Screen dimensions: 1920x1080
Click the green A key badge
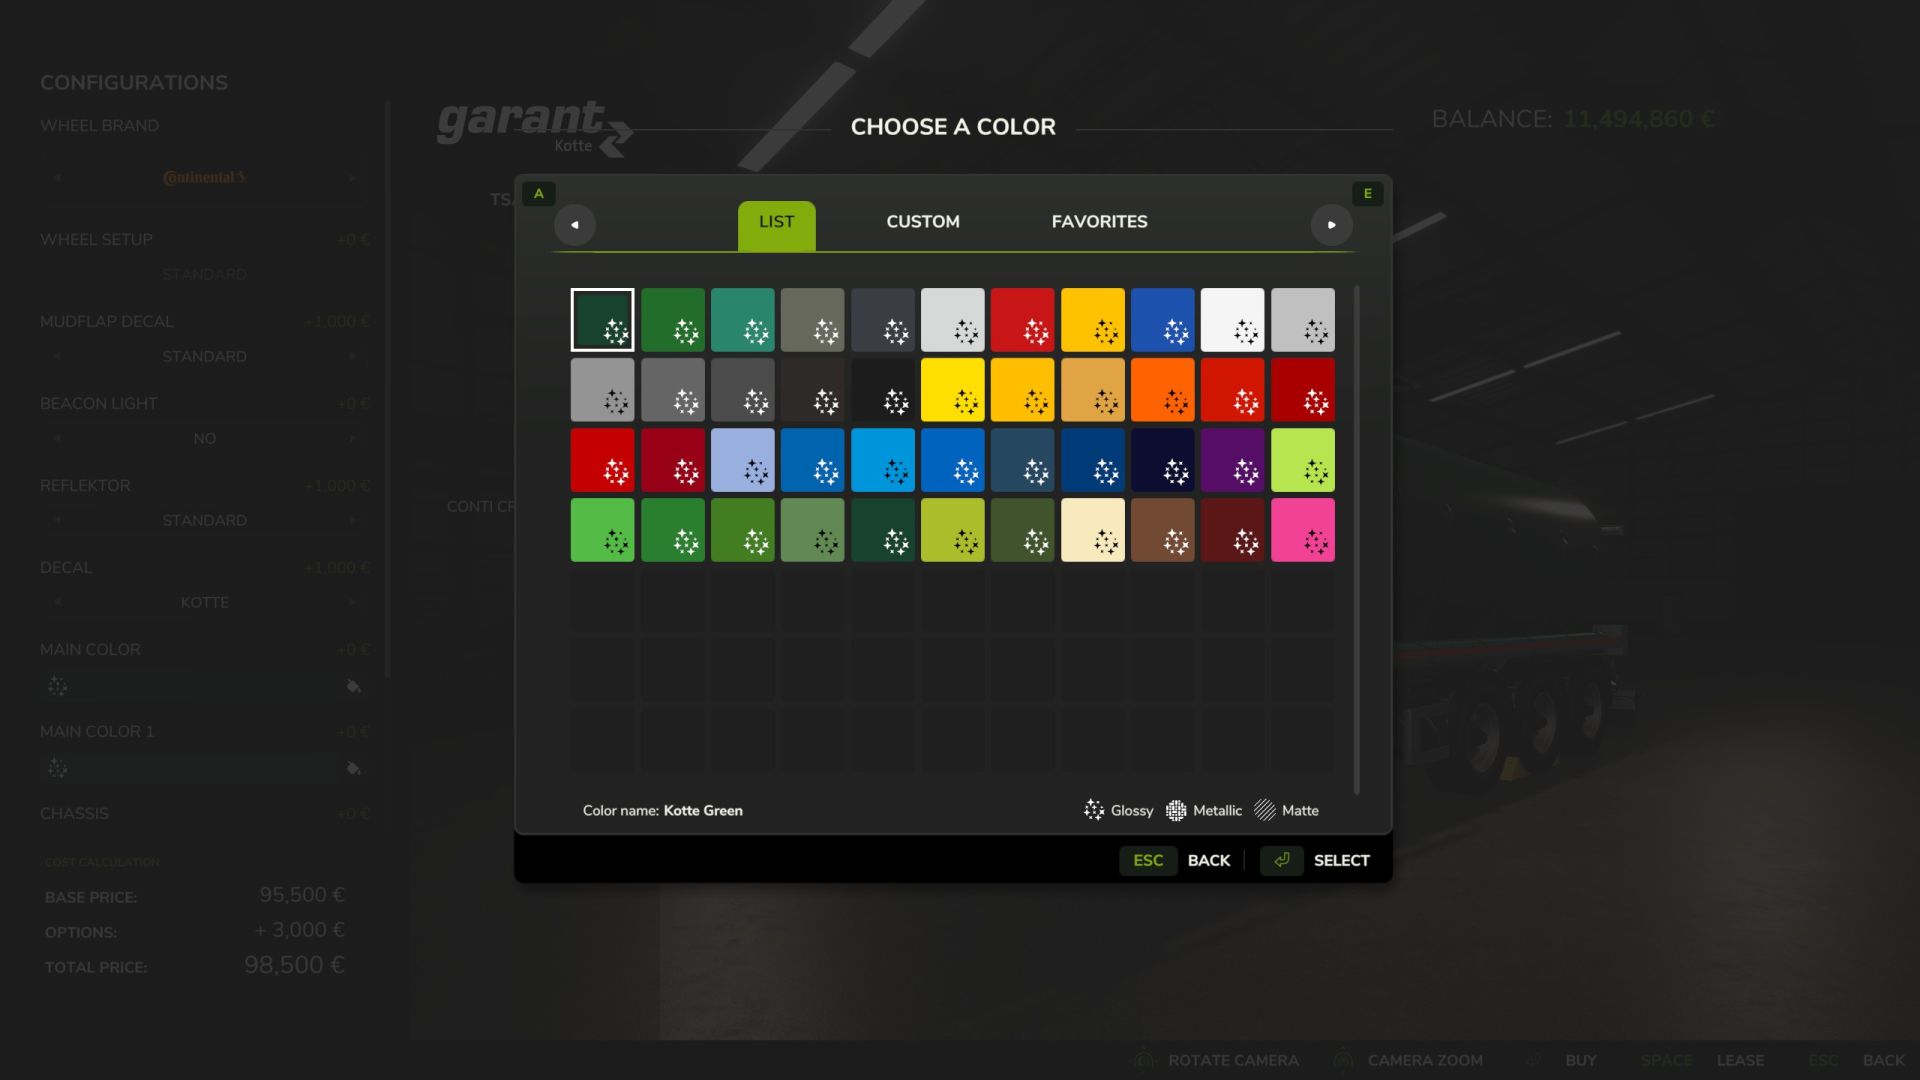539,194
